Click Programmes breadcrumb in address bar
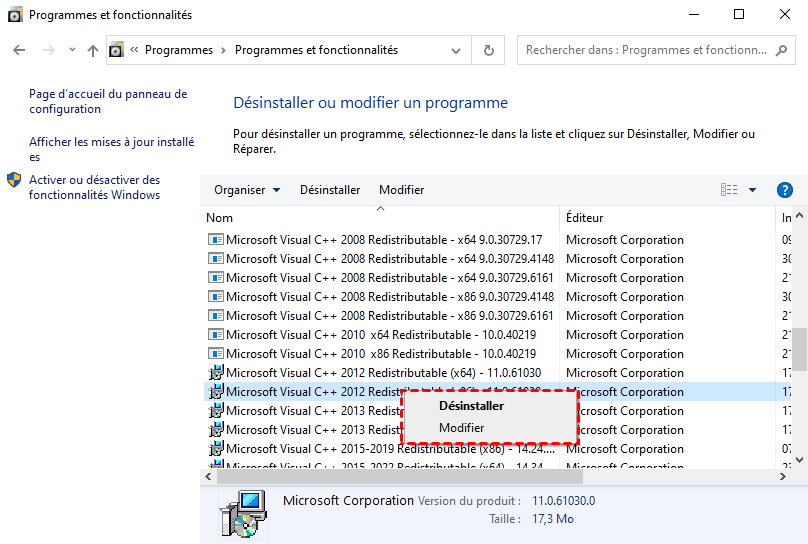The height and width of the screenshot is (544, 808). coord(178,50)
